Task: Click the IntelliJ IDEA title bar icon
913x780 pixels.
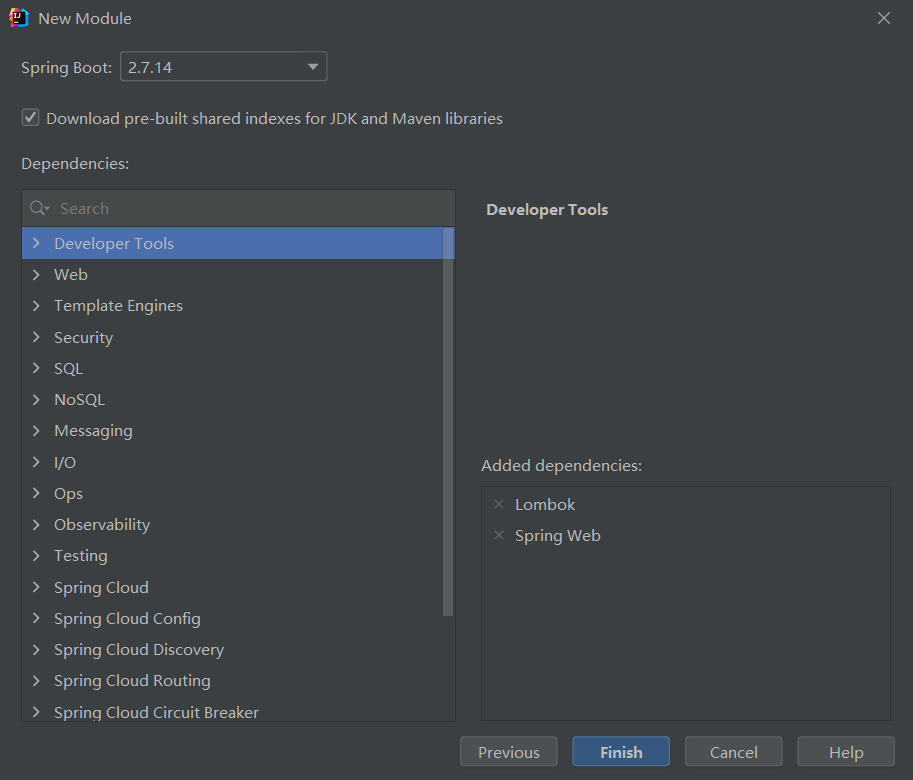Action: (19, 18)
